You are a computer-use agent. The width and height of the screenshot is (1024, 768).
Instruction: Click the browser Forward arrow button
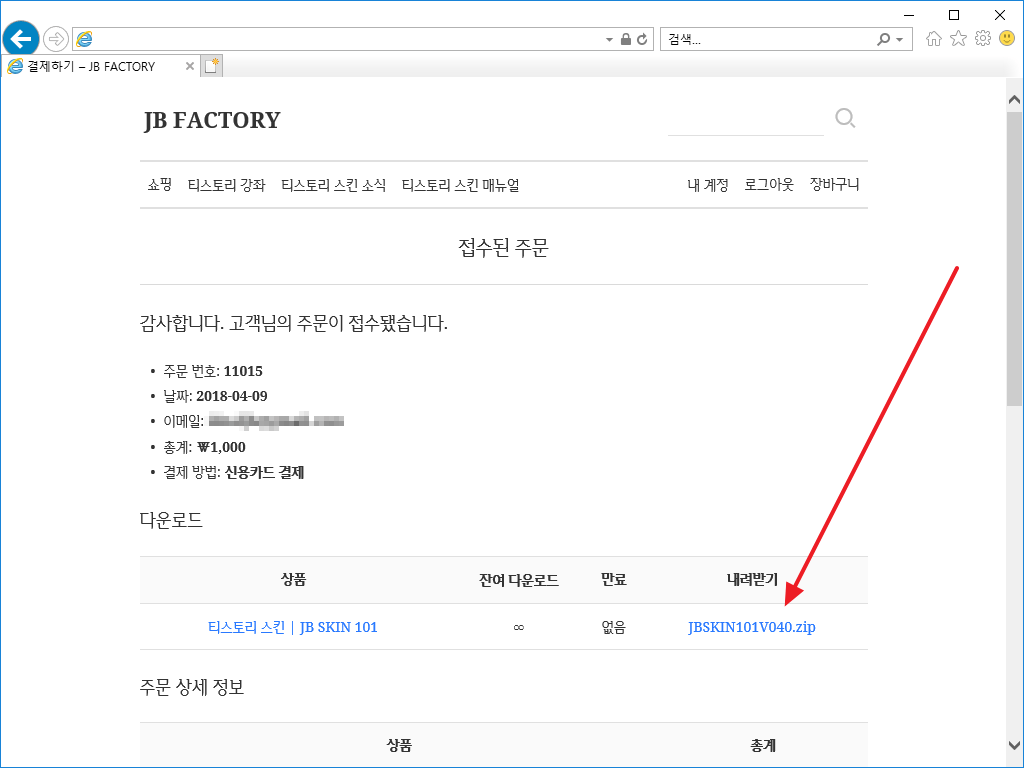(56, 39)
